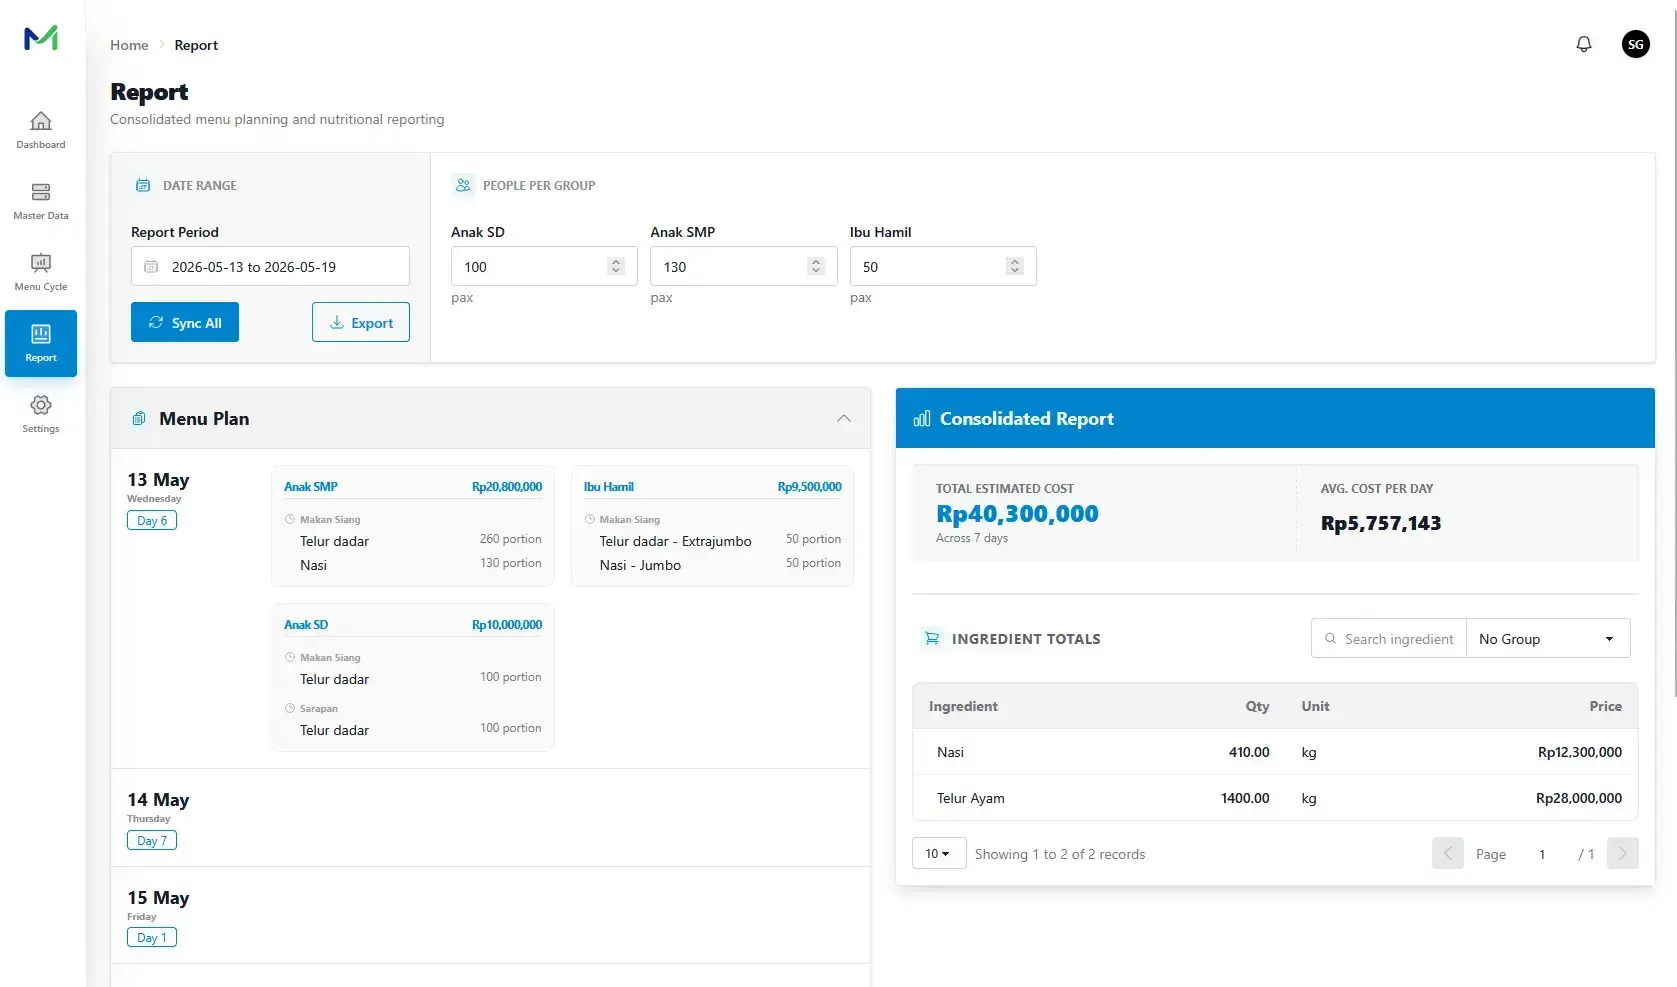Screen dimensions: 1677x987
Task: Click the Anak SMP card title
Action: click(311, 487)
